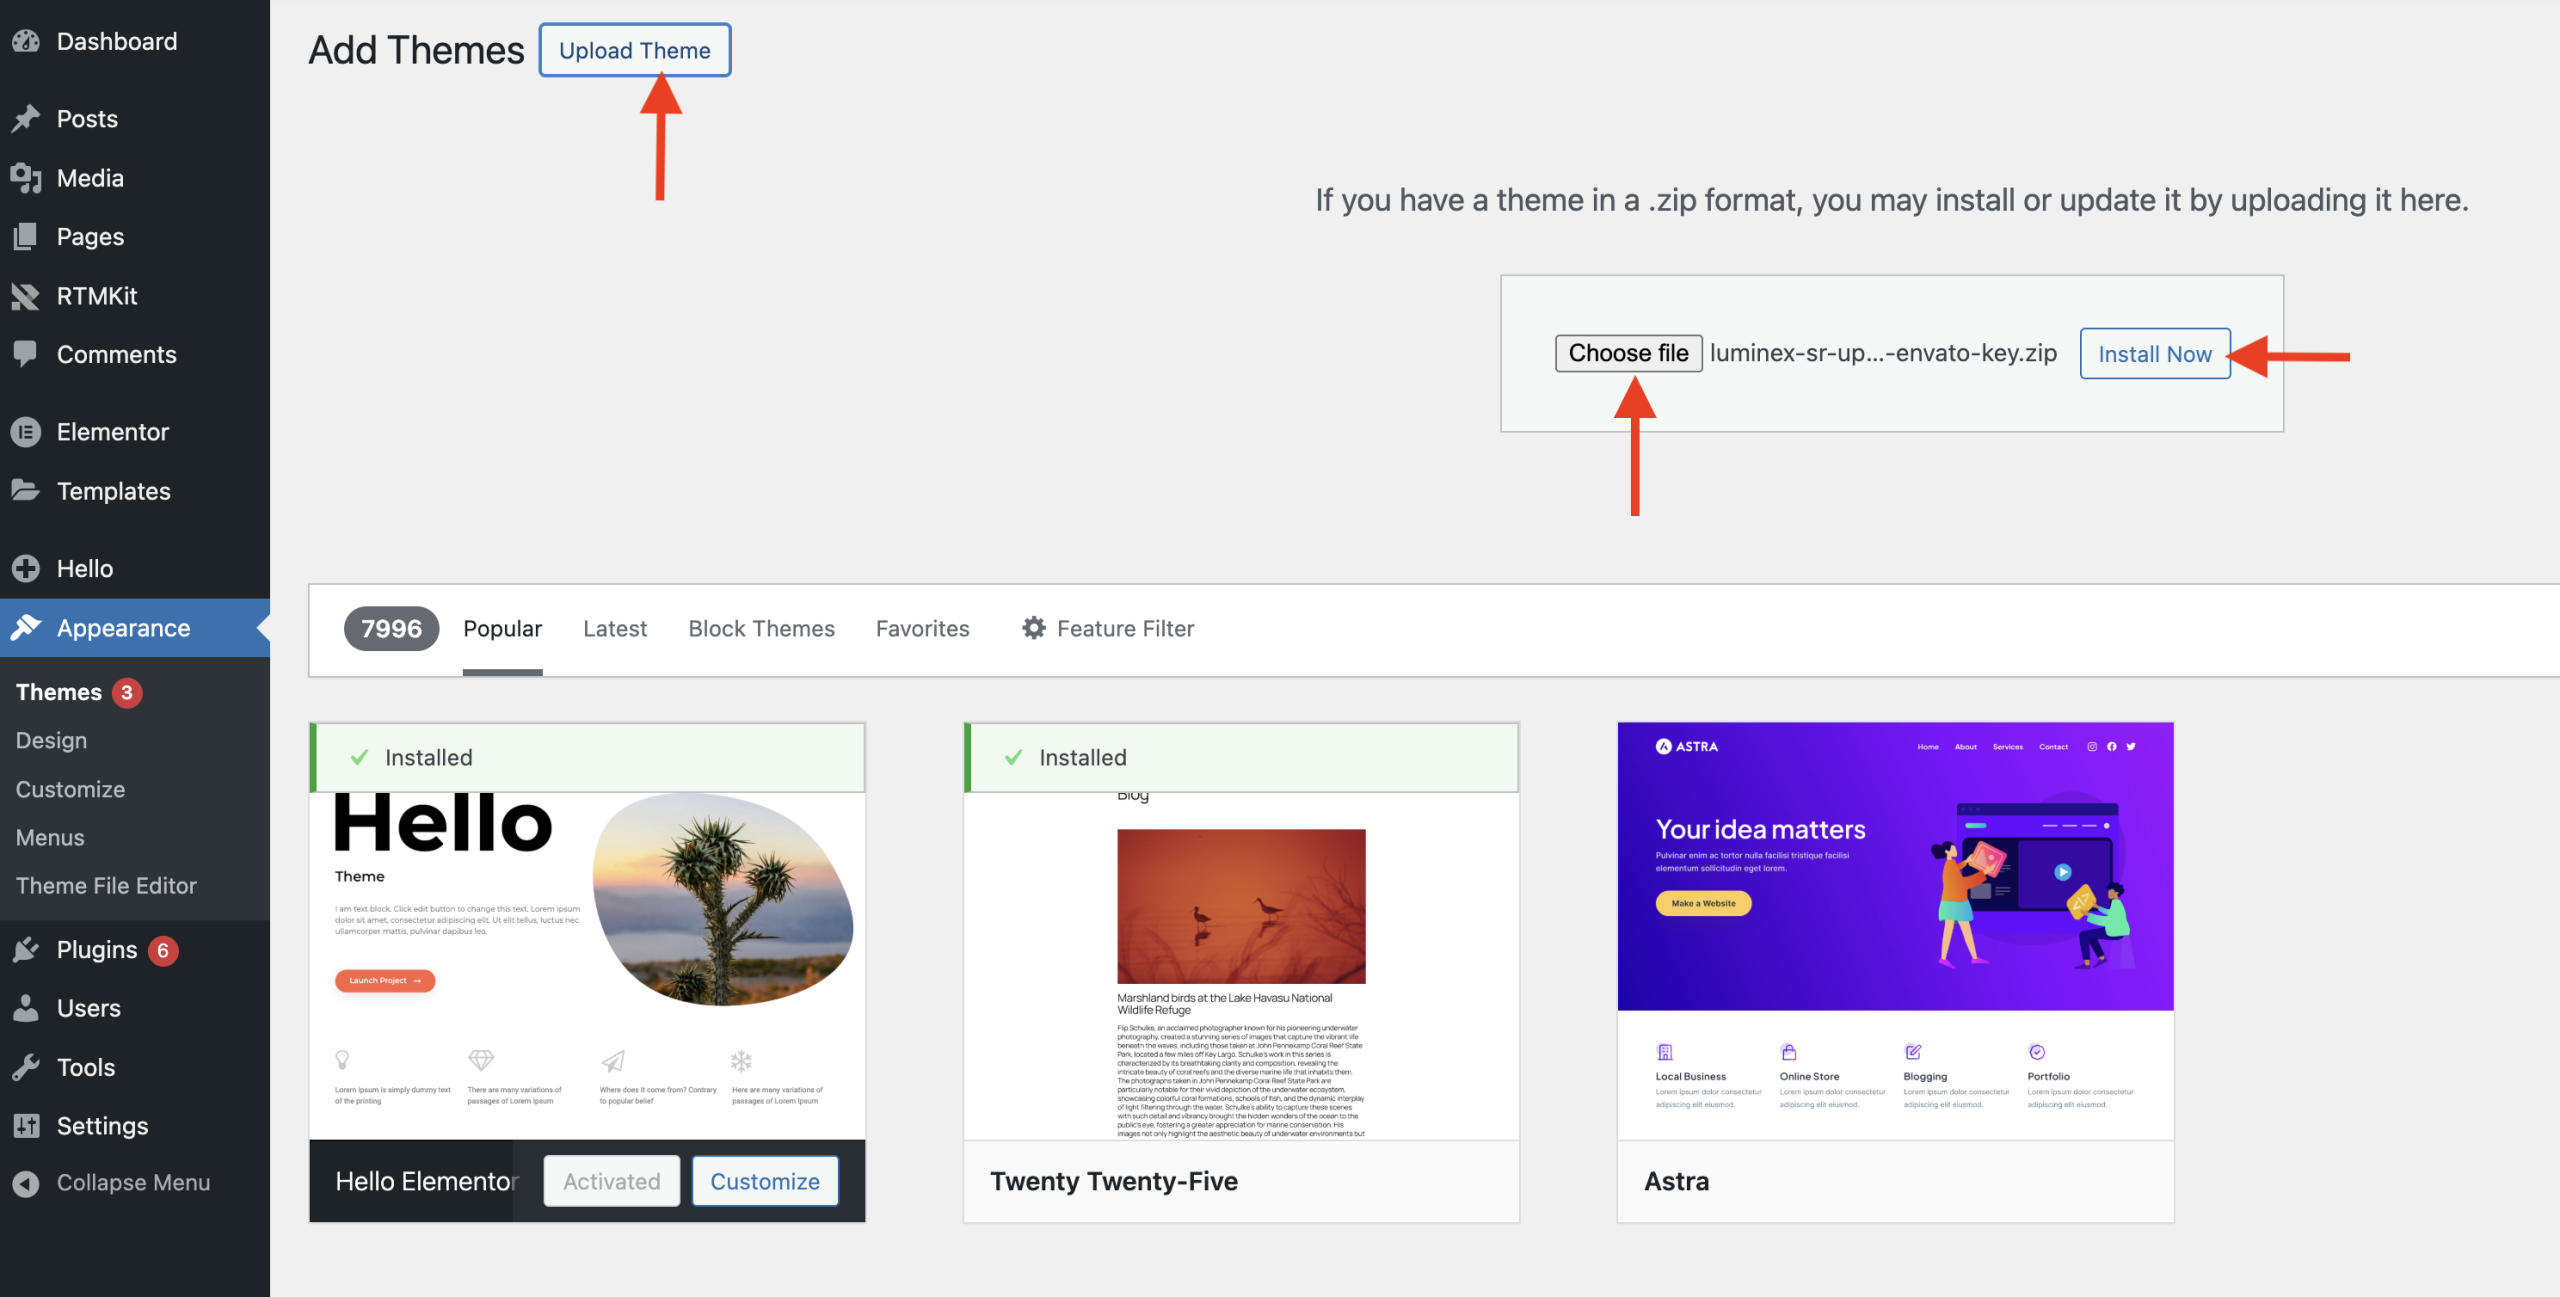
Task: Click the Settings sliders icon
Action: [x=26, y=1126]
